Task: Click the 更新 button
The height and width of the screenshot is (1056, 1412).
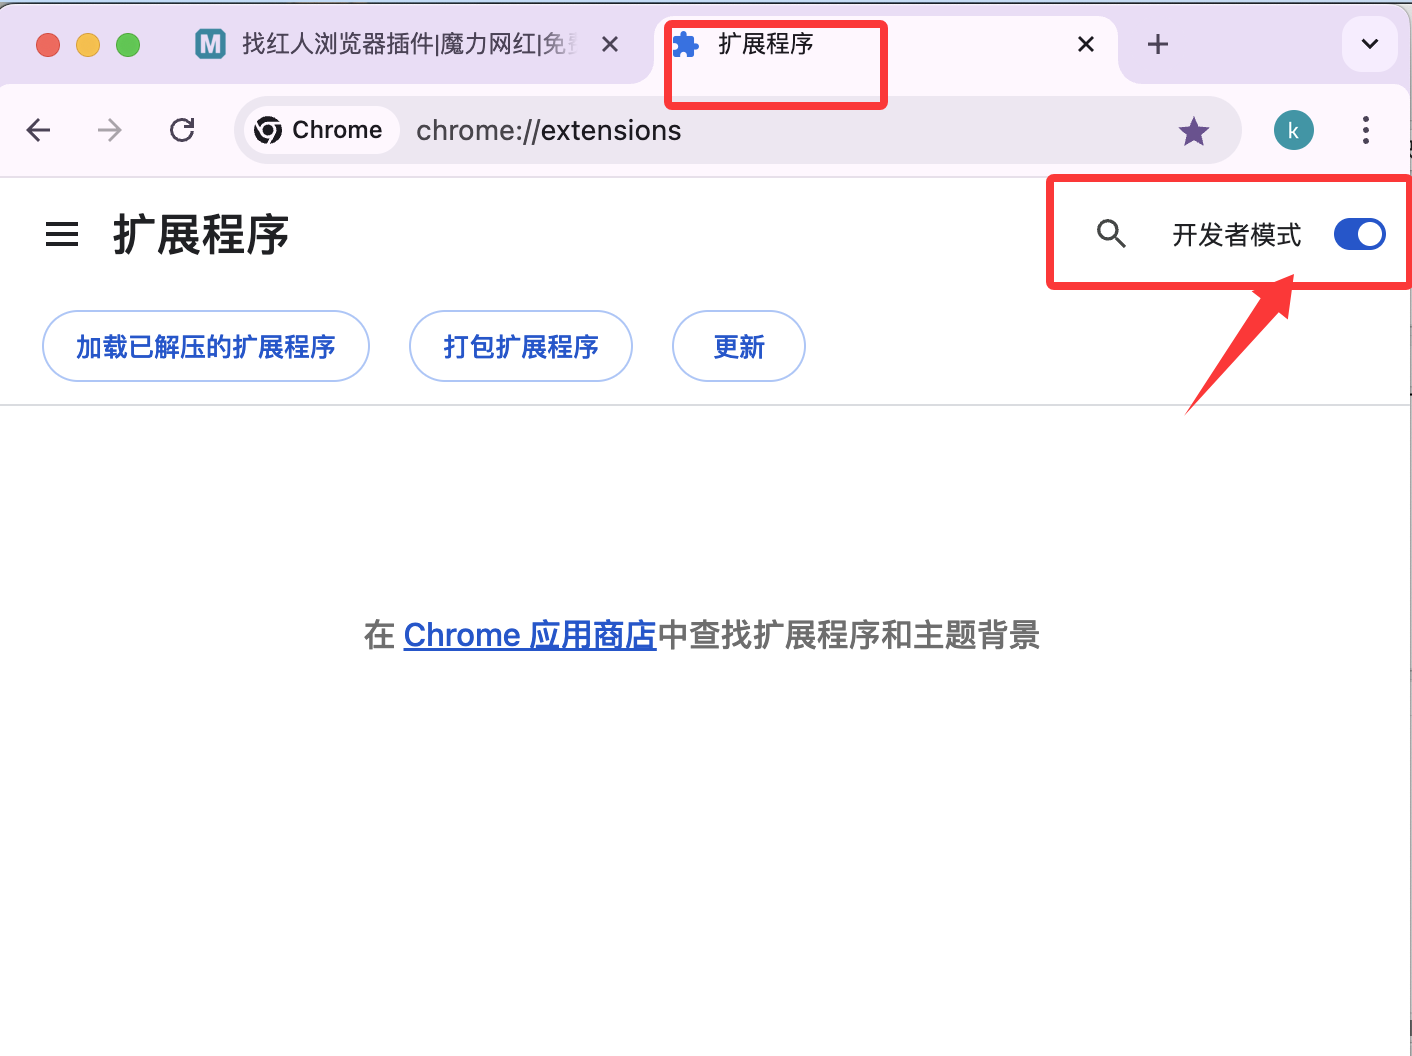Action: [x=739, y=346]
